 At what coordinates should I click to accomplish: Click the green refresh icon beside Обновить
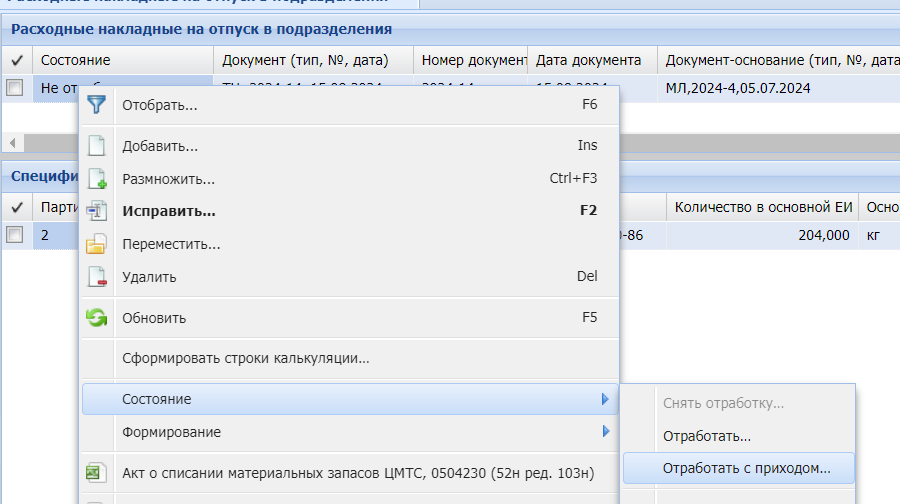point(97,318)
